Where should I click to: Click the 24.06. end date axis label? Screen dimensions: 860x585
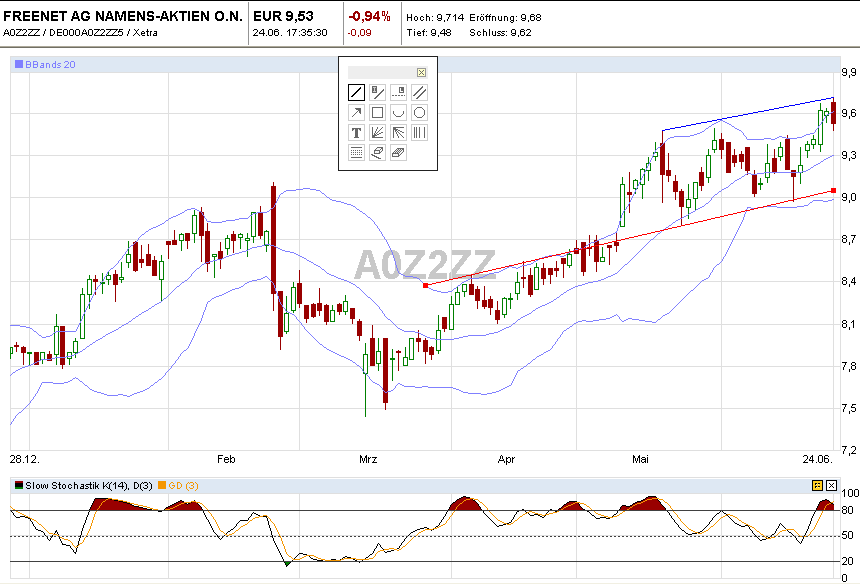[x=818, y=459]
